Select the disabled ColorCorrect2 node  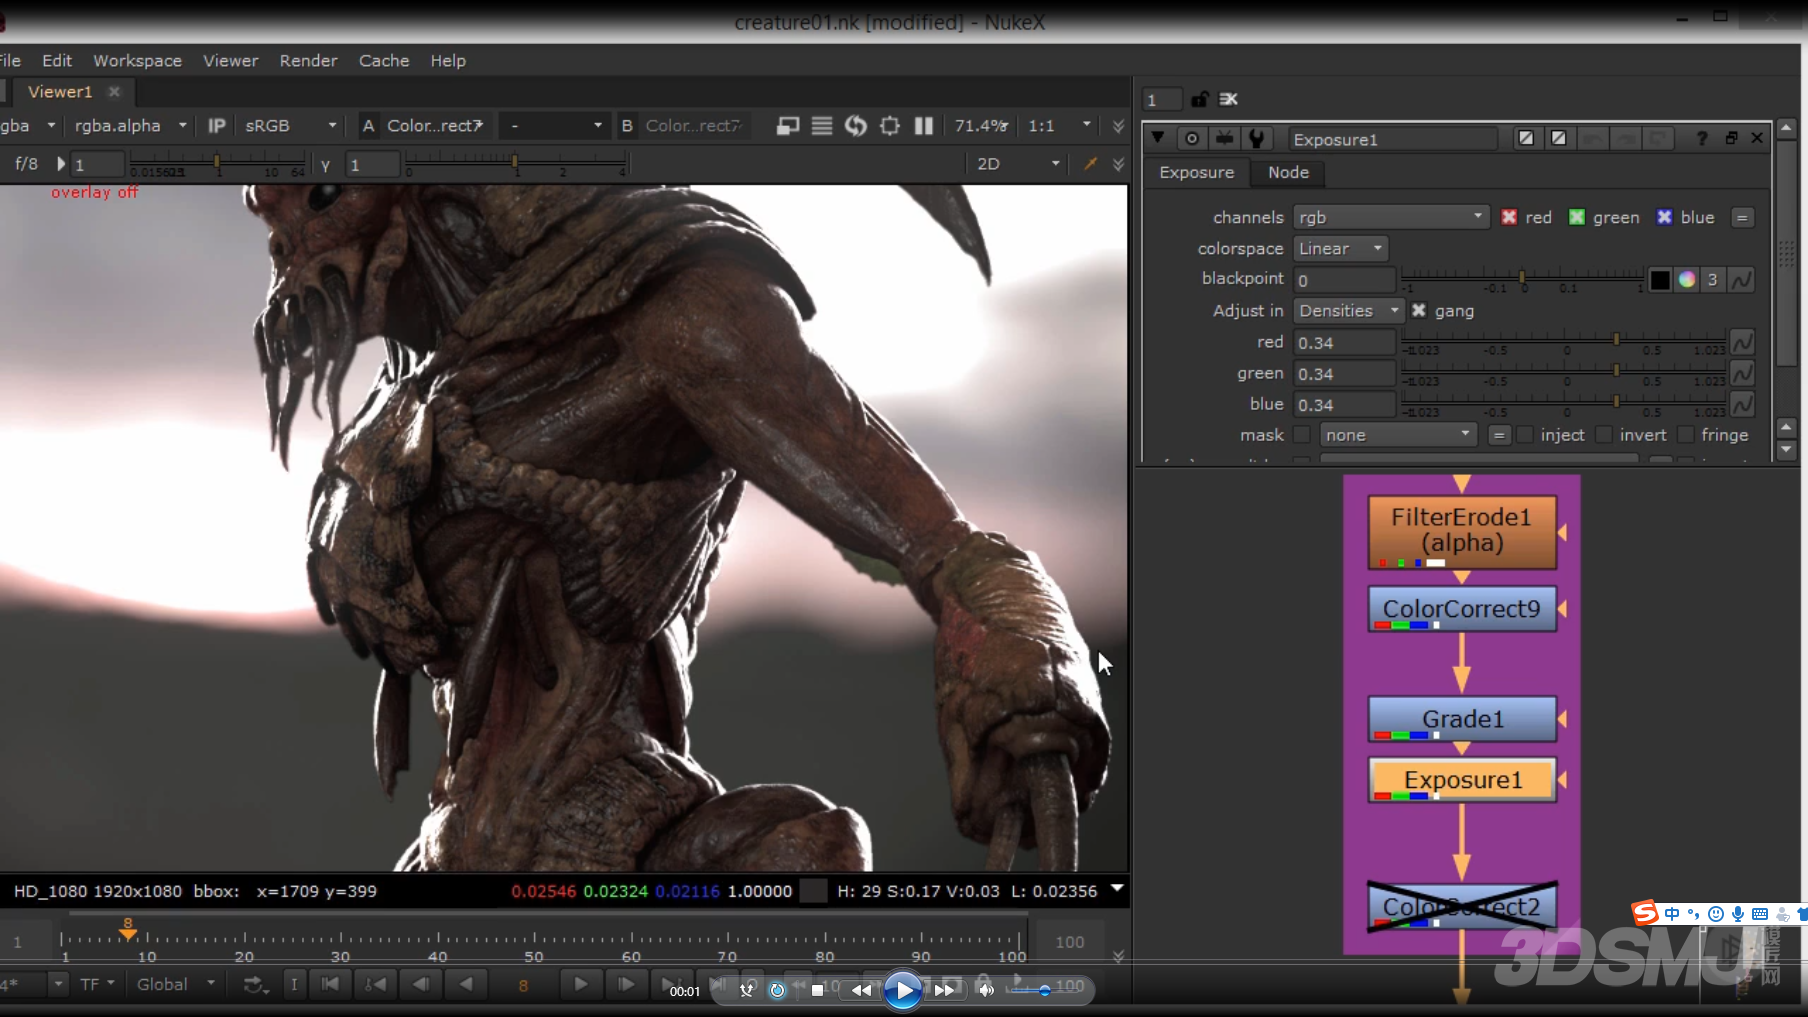coord(1462,906)
